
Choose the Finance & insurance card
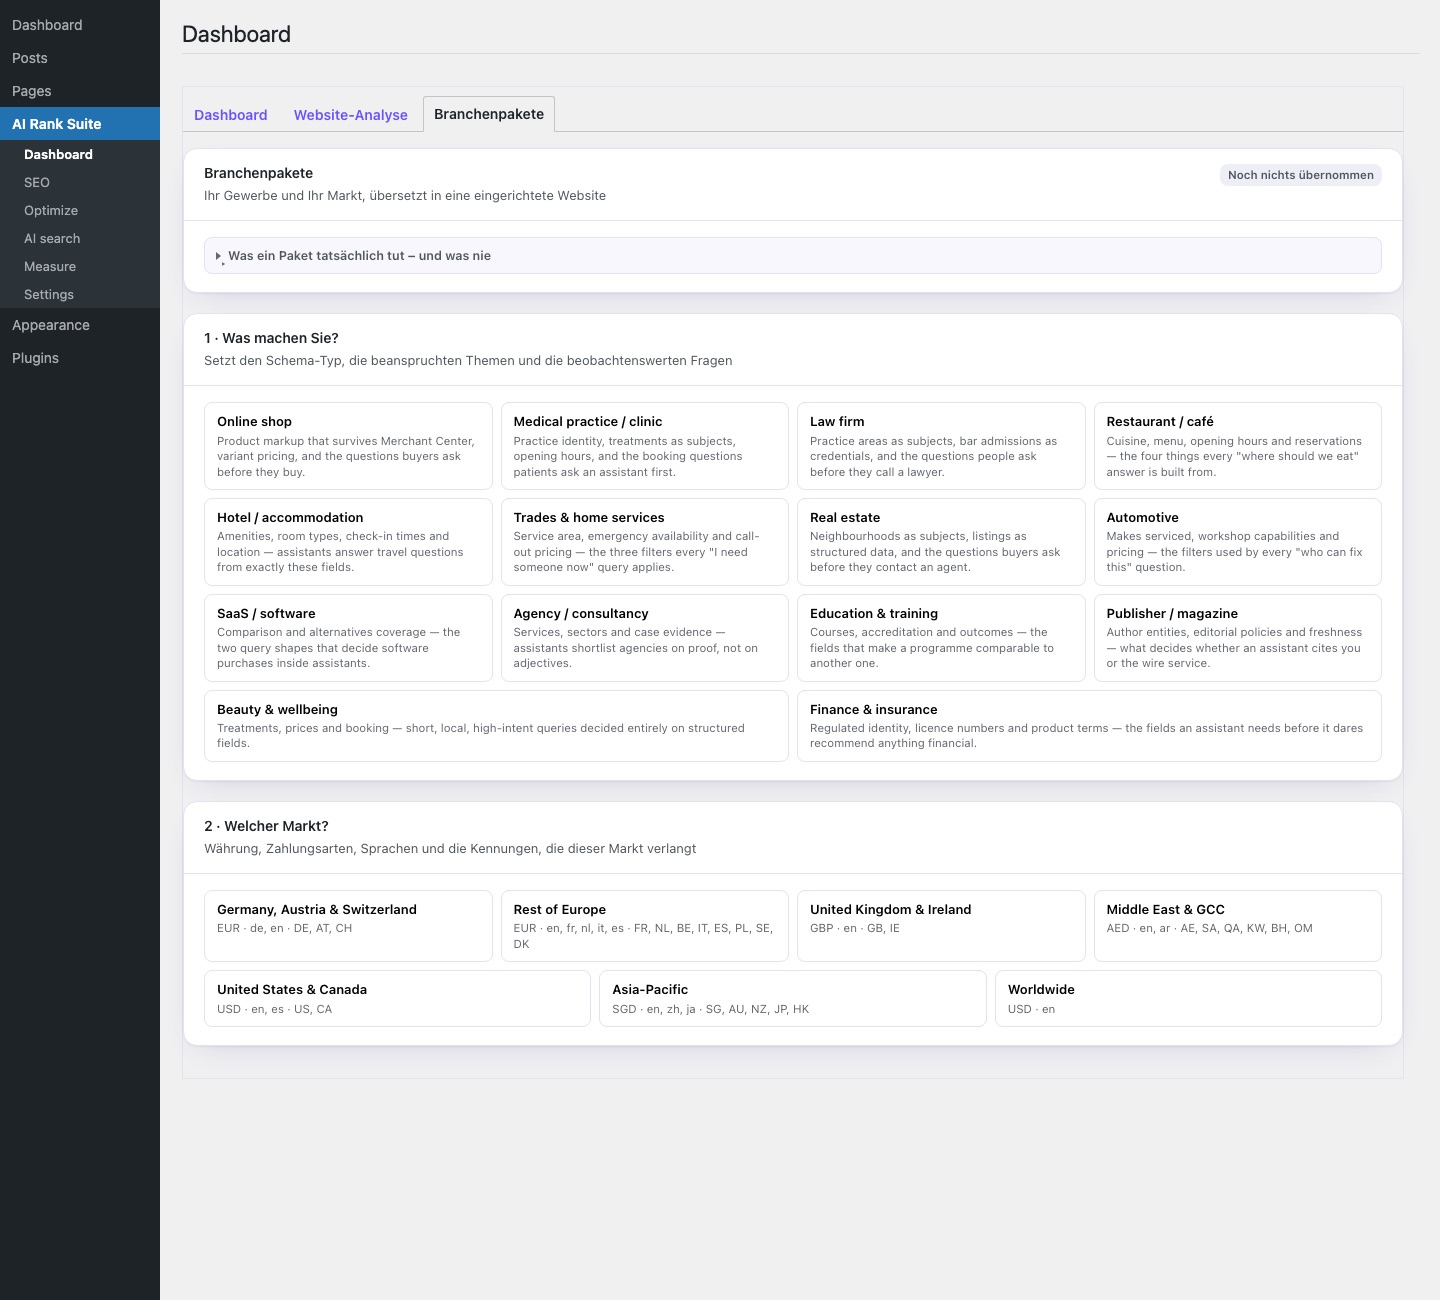pos(1089,726)
